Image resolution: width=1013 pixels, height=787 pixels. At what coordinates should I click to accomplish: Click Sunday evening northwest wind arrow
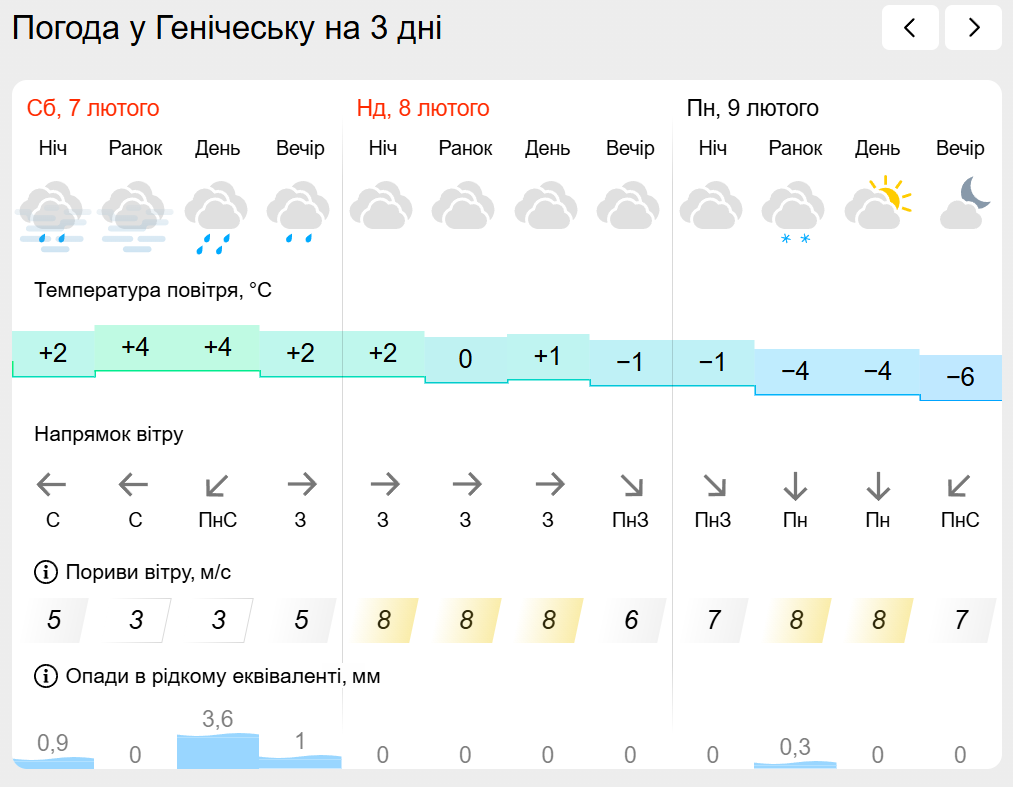[x=631, y=486]
